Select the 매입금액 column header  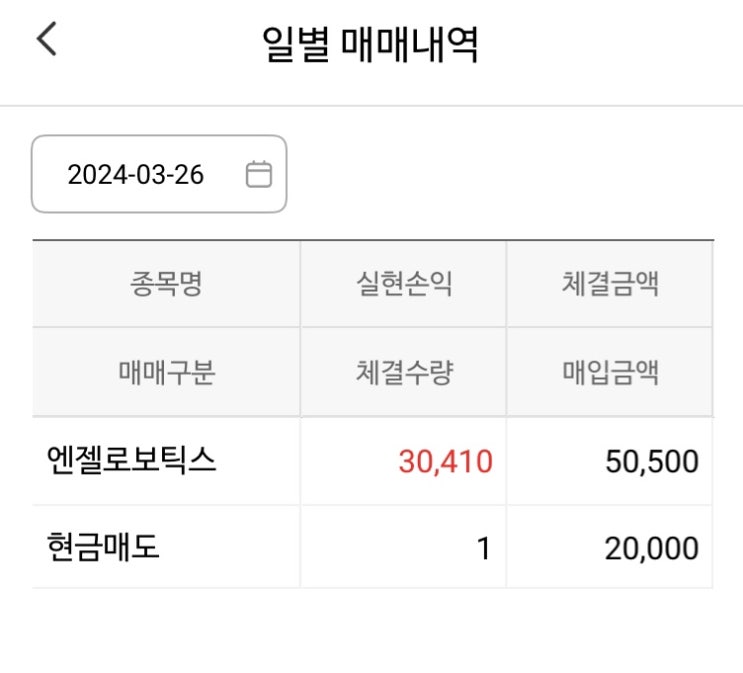click(610, 373)
